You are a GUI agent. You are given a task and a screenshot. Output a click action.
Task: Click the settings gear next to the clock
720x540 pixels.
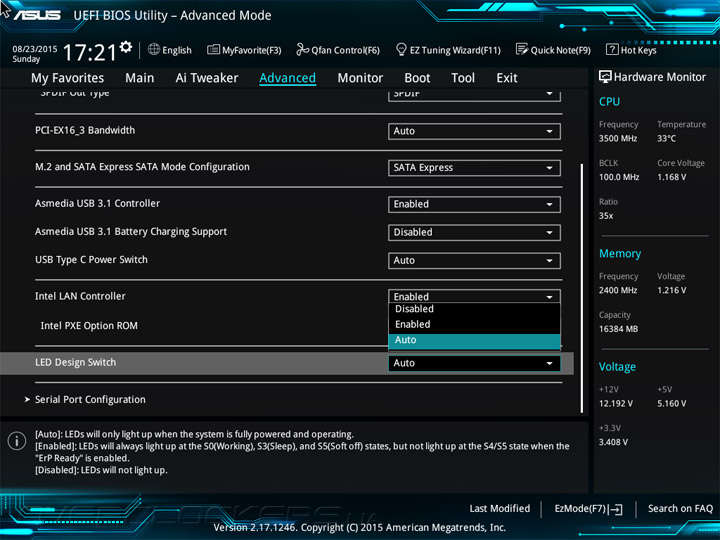pyautogui.click(x=125, y=46)
